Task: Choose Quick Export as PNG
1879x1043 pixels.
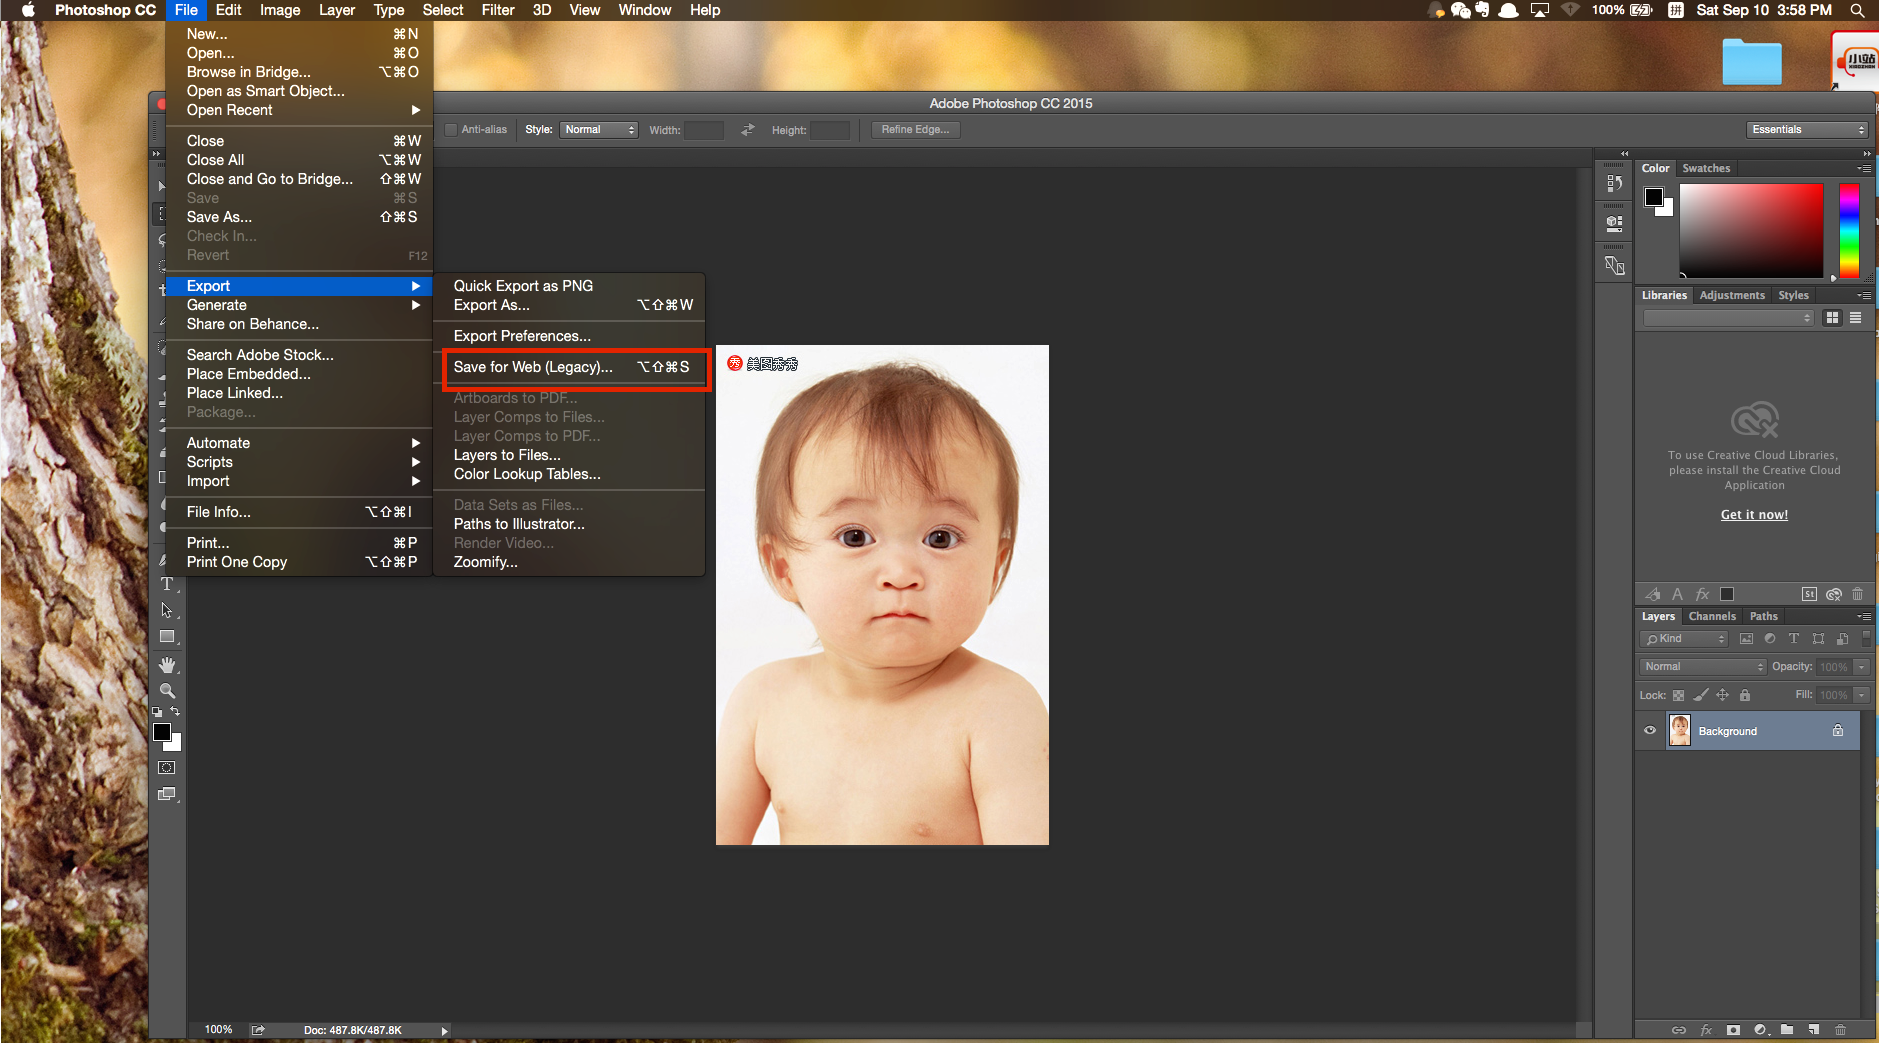Action: coord(569,286)
